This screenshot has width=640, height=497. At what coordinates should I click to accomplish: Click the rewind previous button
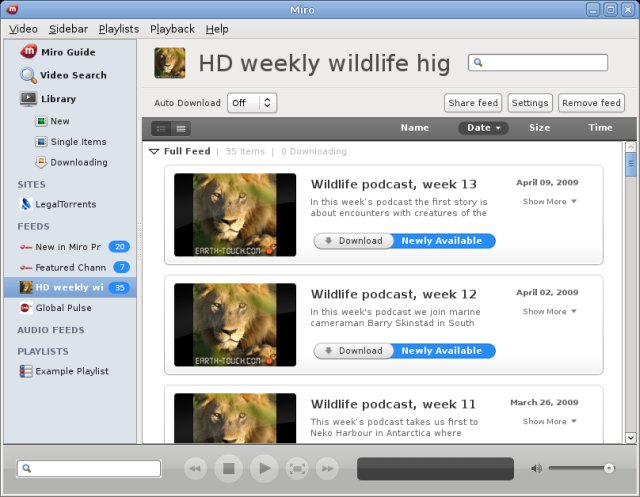[196, 468]
